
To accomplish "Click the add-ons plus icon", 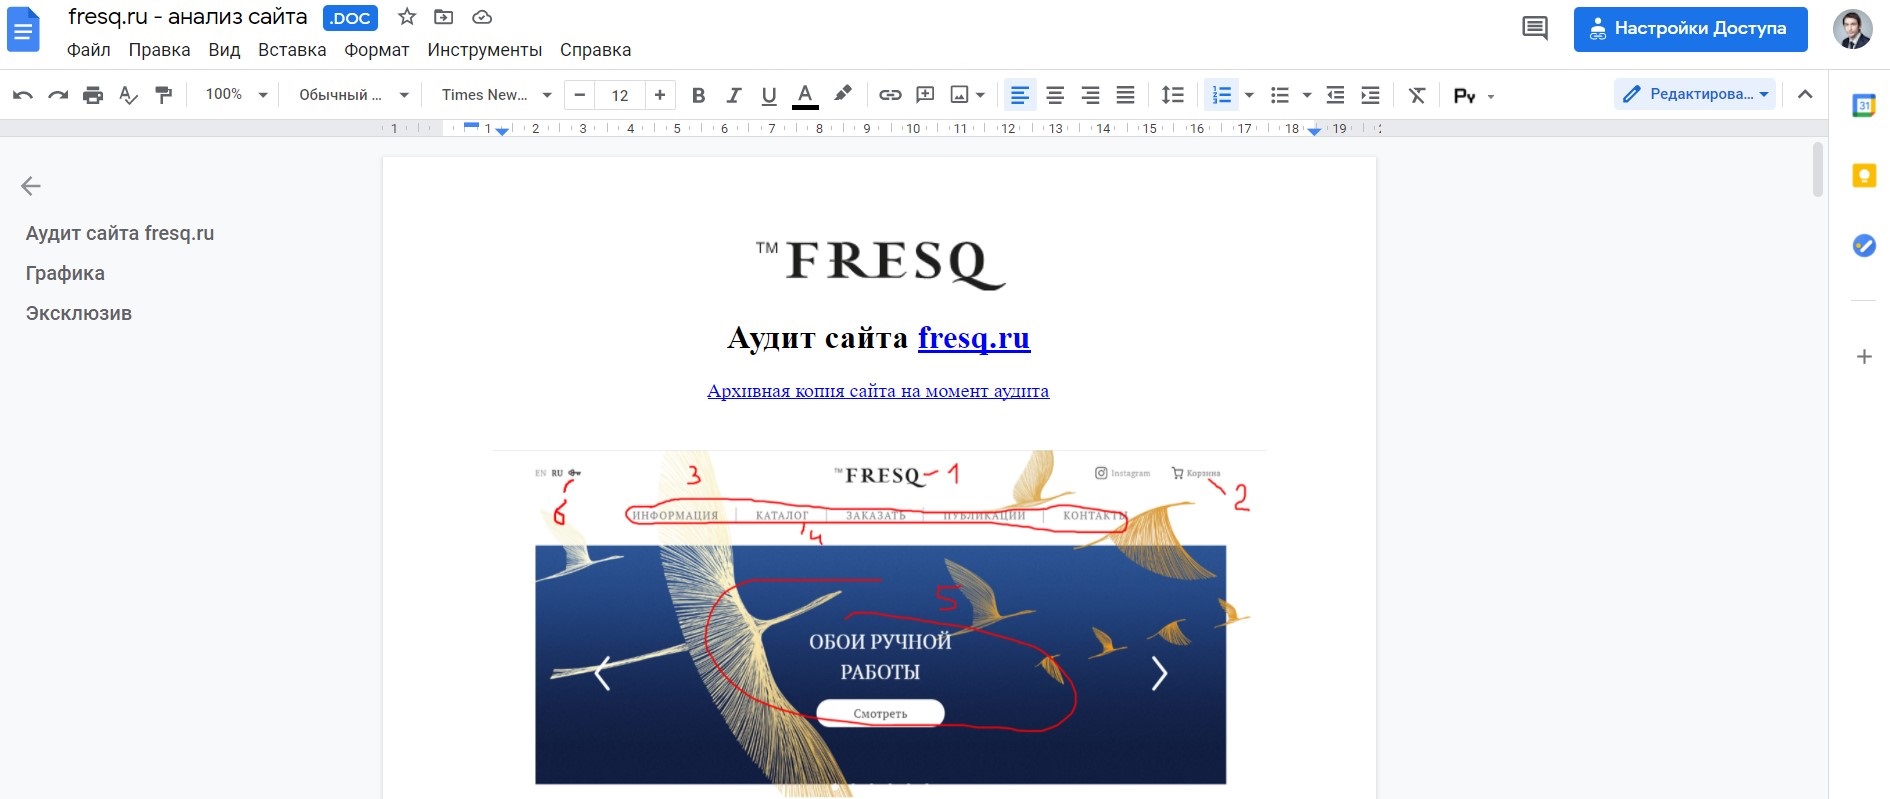I will click(x=1864, y=356).
